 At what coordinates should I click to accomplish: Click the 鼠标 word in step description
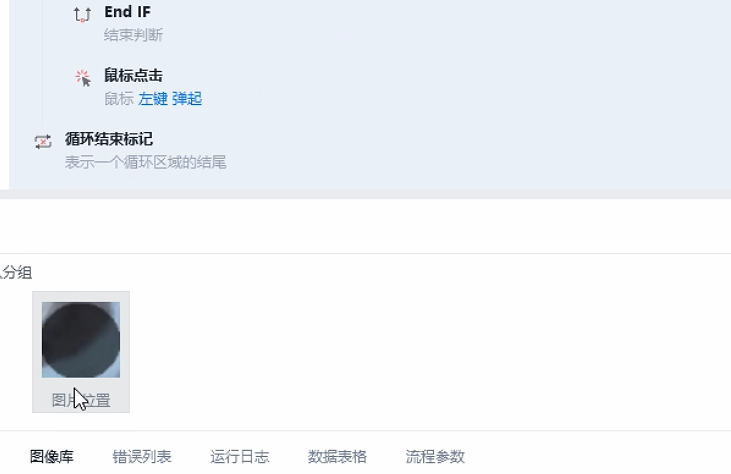[118, 99]
